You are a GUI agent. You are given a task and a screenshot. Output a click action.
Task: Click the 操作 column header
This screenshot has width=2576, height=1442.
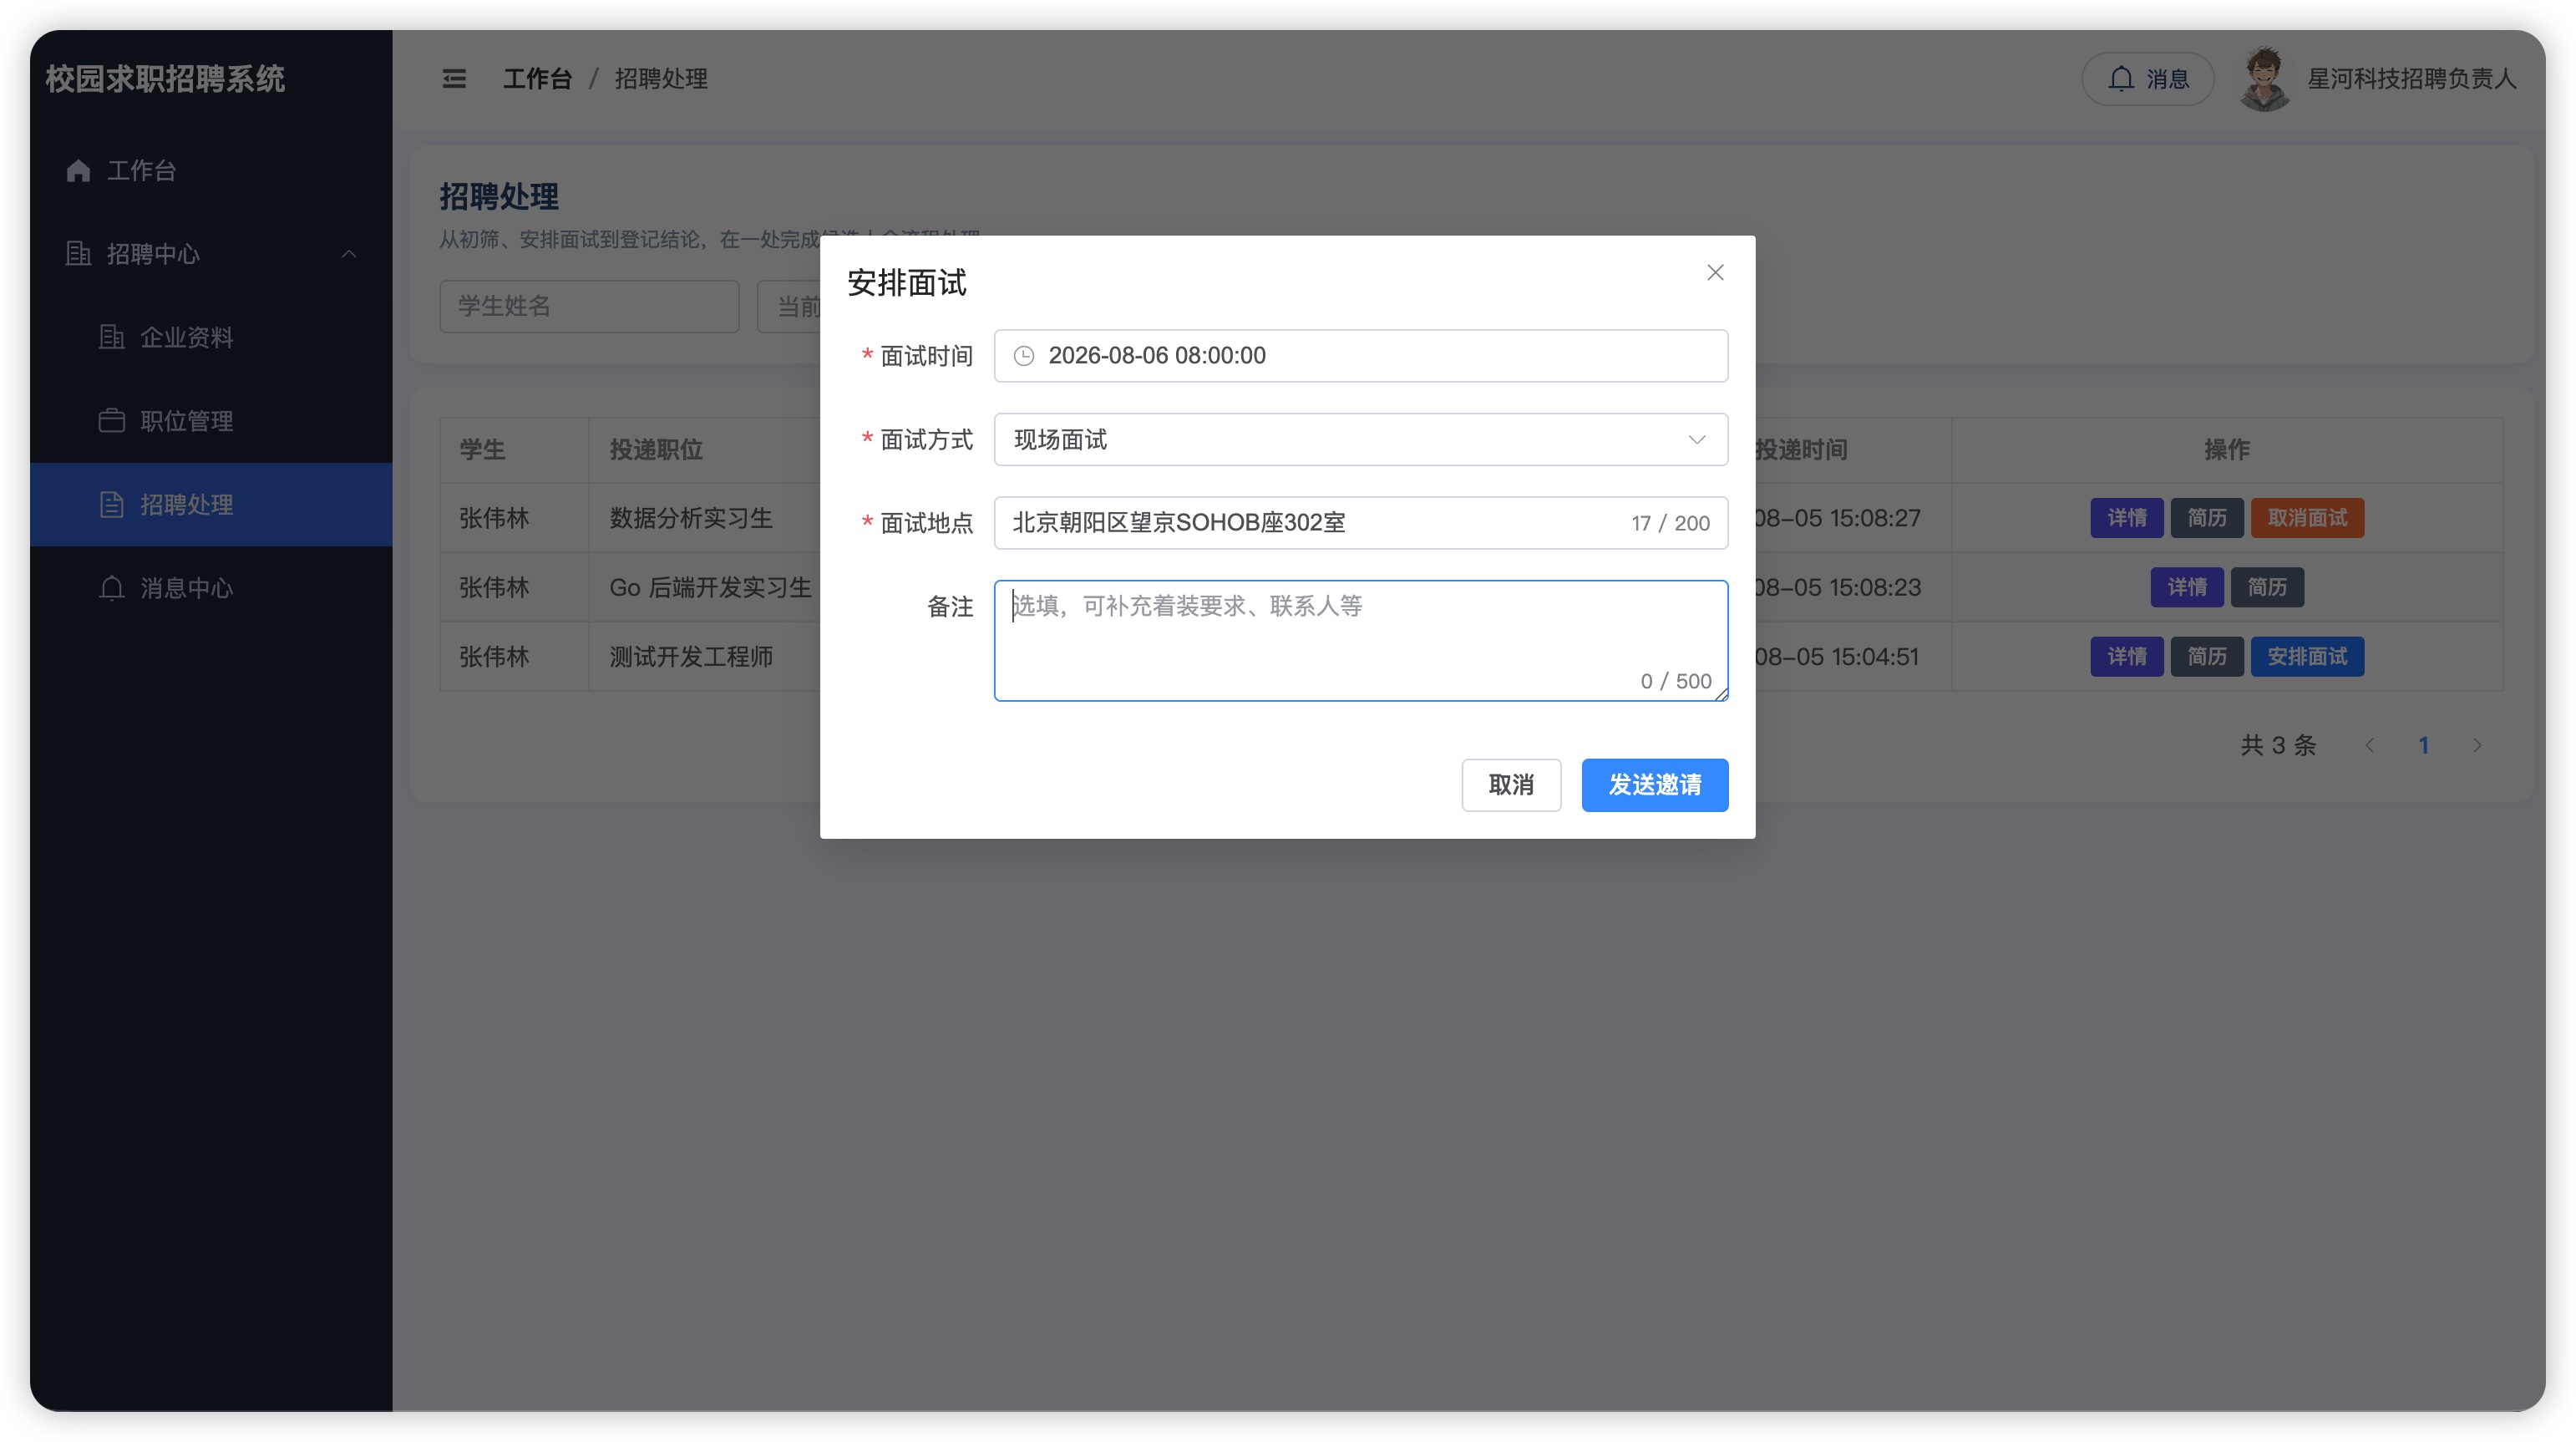[x=2227, y=450]
